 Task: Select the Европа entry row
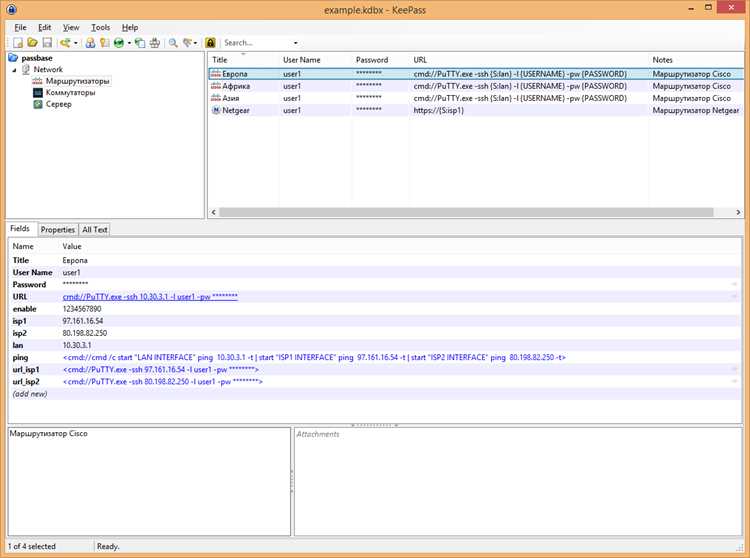click(x=476, y=74)
